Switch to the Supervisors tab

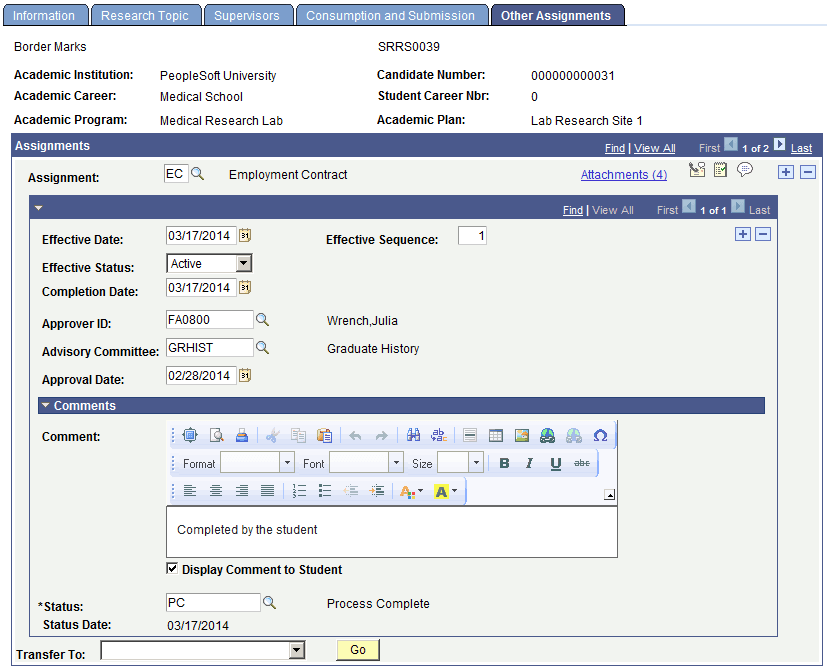(247, 14)
